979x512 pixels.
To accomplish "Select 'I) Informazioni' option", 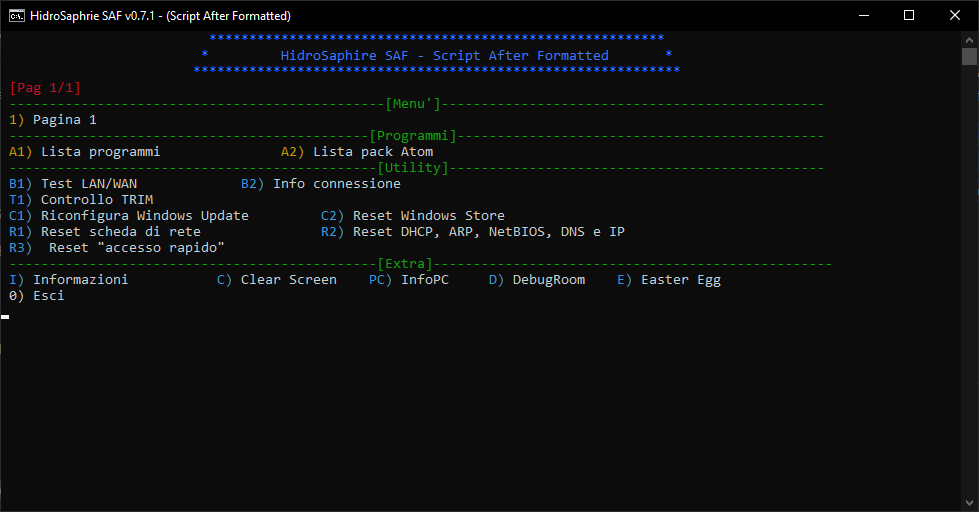I will 69,280.
